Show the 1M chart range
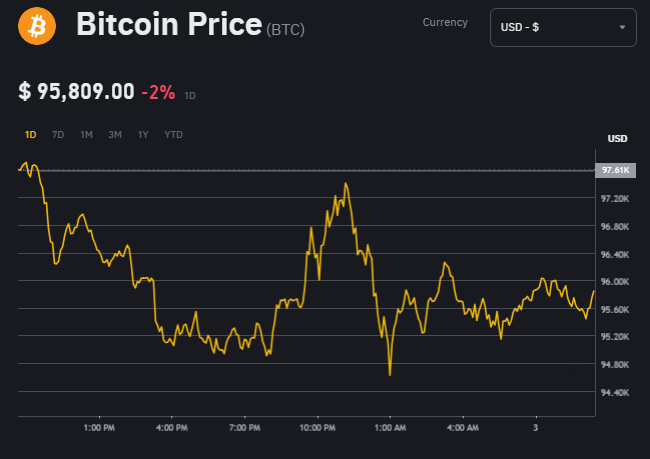Screen dimensions: 650x459 87,135
